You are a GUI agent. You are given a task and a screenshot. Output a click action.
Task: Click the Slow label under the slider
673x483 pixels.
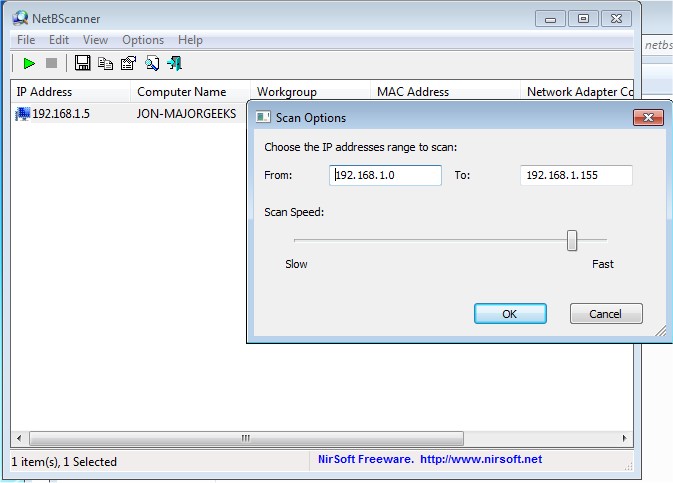click(296, 264)
